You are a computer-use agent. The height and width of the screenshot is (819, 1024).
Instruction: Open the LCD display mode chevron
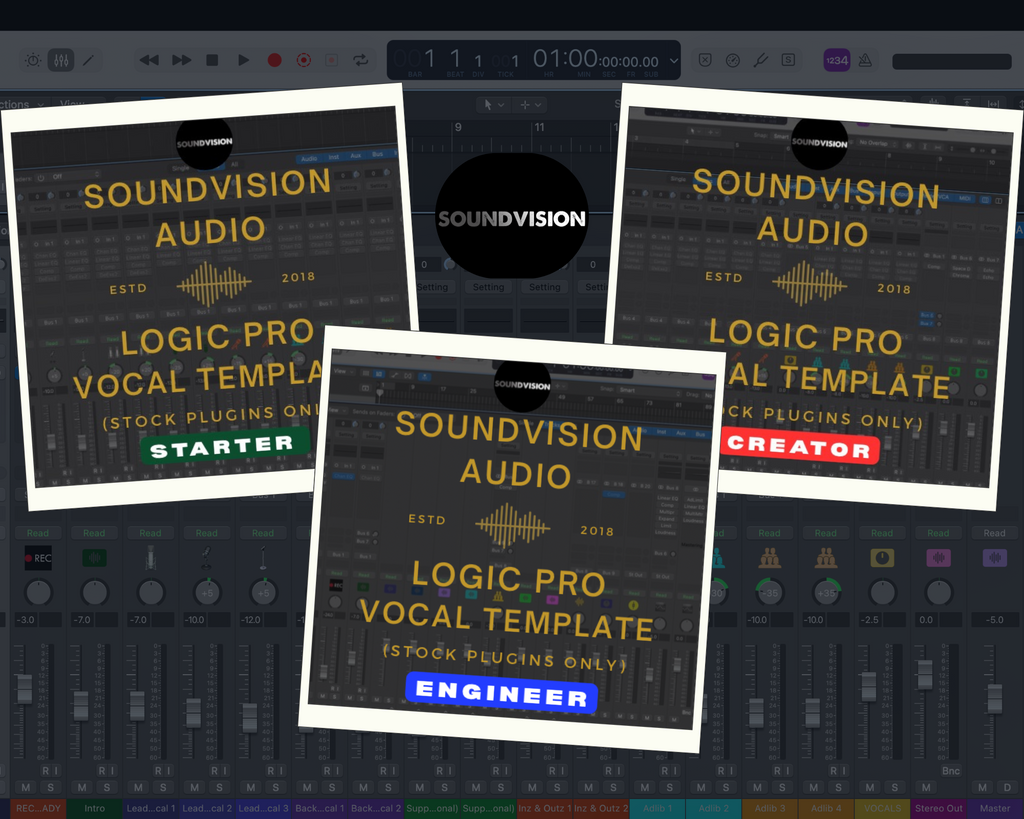click(x=673, y=60)
